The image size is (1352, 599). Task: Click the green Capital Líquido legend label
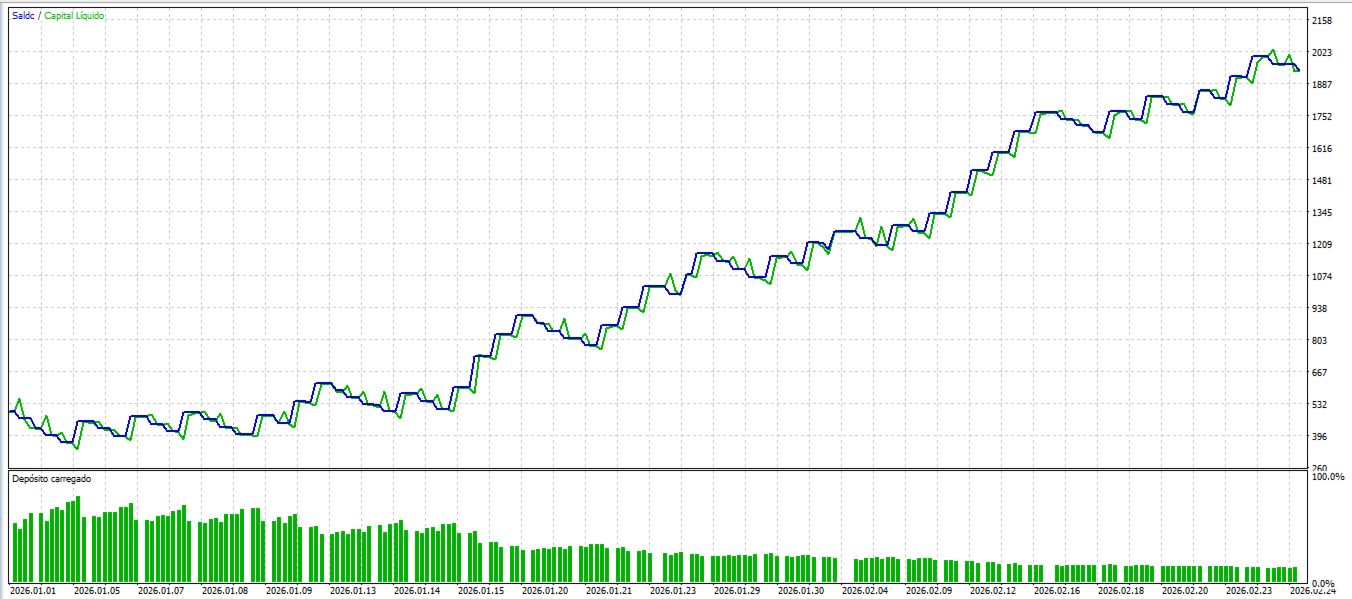click(74, 16)
